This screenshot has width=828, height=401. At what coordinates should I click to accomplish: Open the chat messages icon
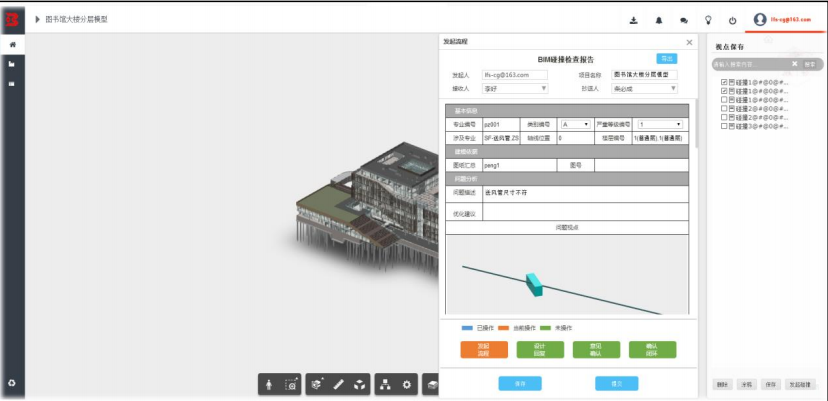684,21
